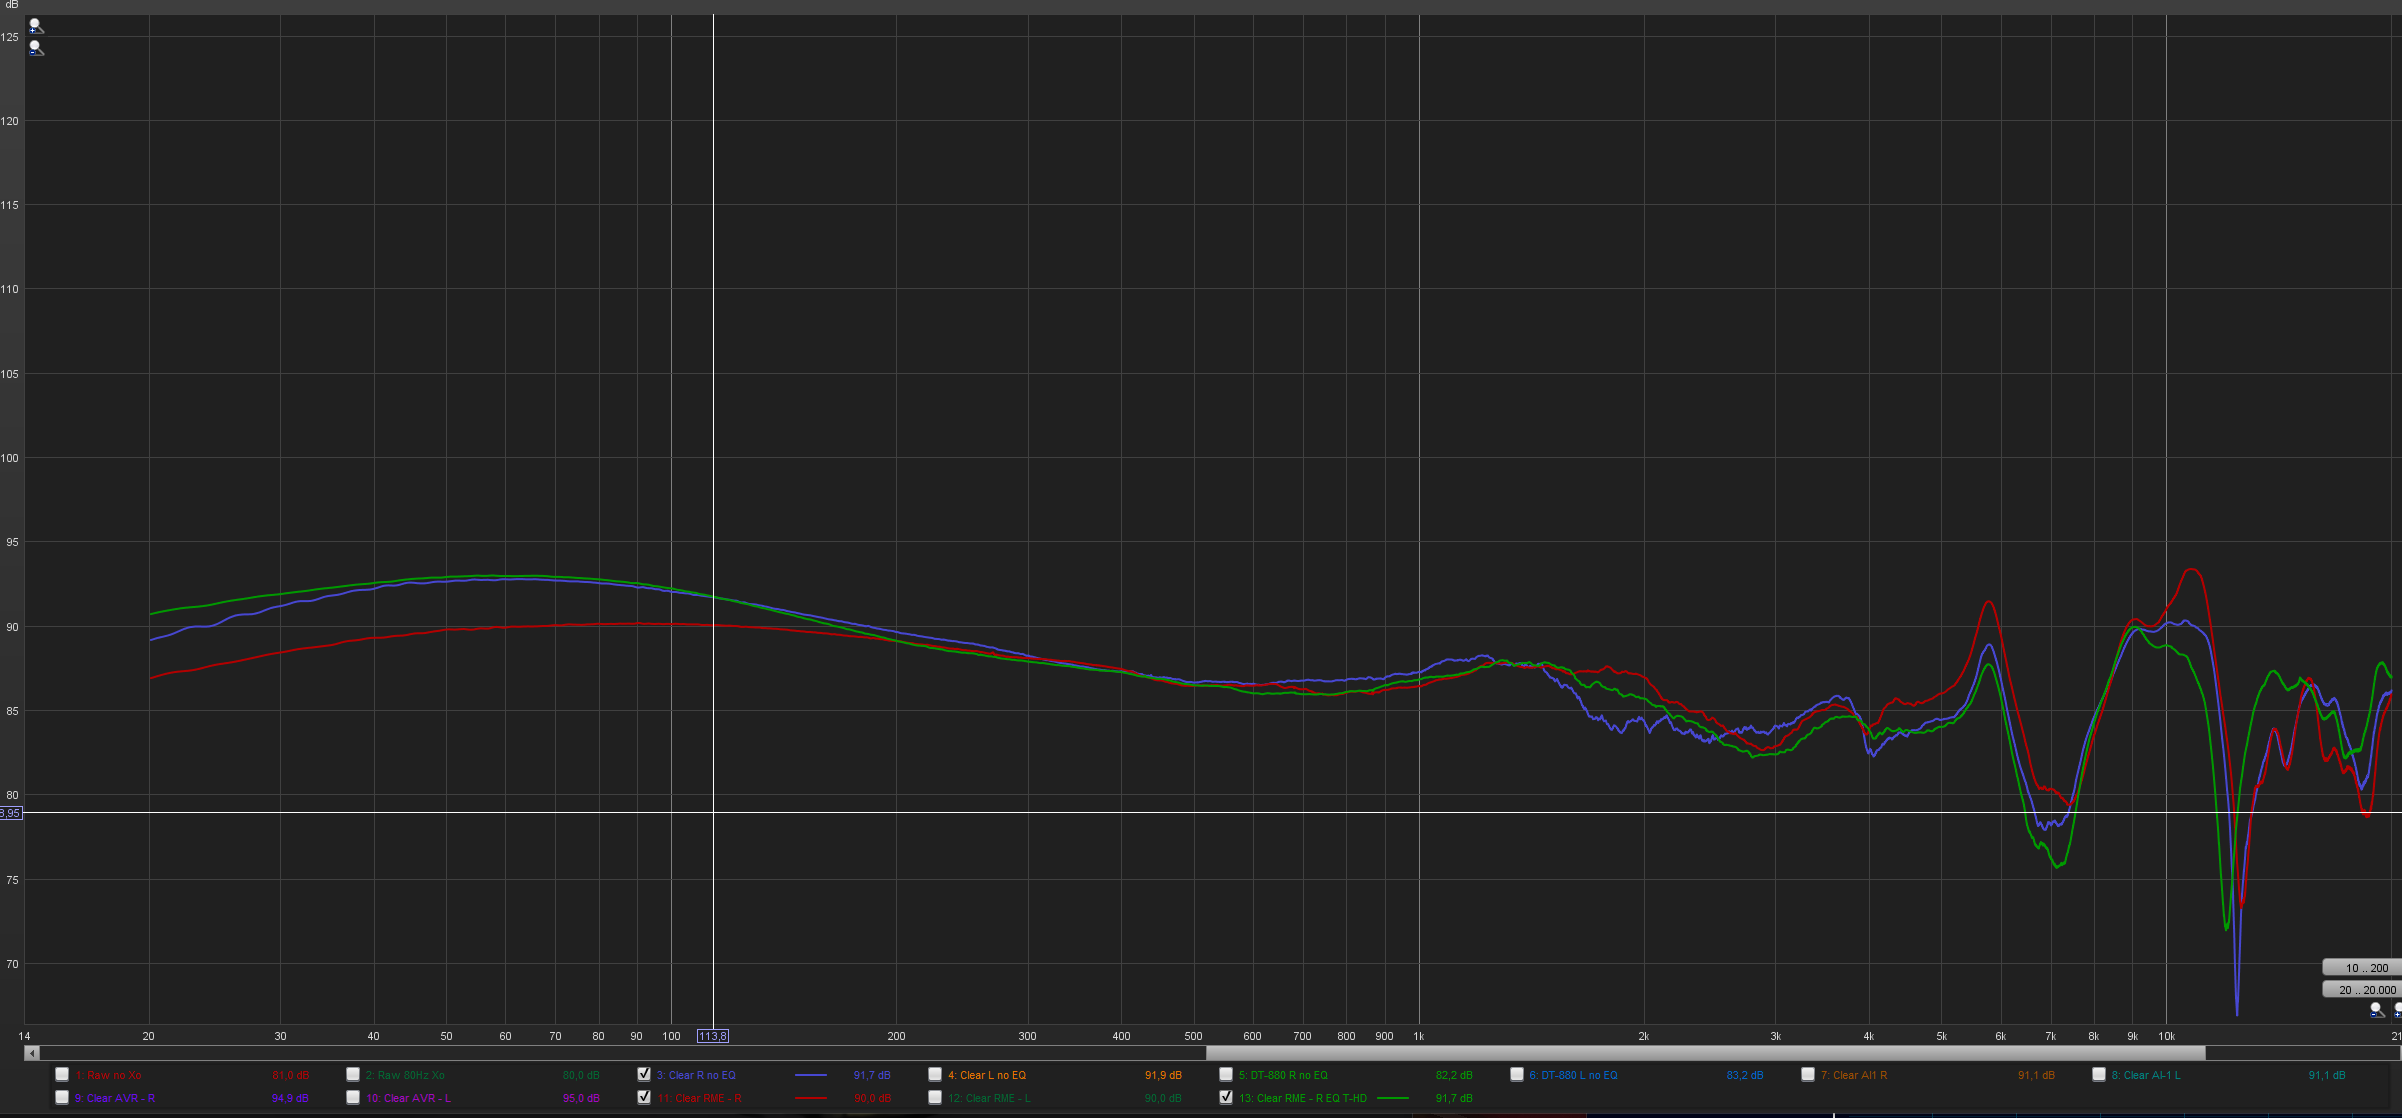Select legend label '6: DT-880 L no EQ'
This screenshot has height=1118, width=2402.
(1573, 1075)
